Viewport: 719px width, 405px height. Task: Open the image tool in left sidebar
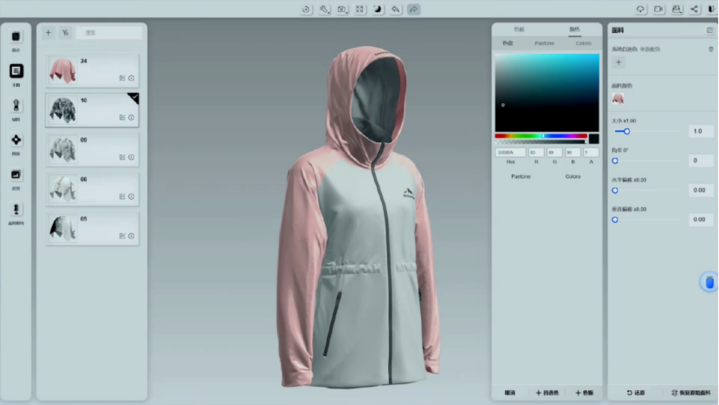click(x=16, y=175)
